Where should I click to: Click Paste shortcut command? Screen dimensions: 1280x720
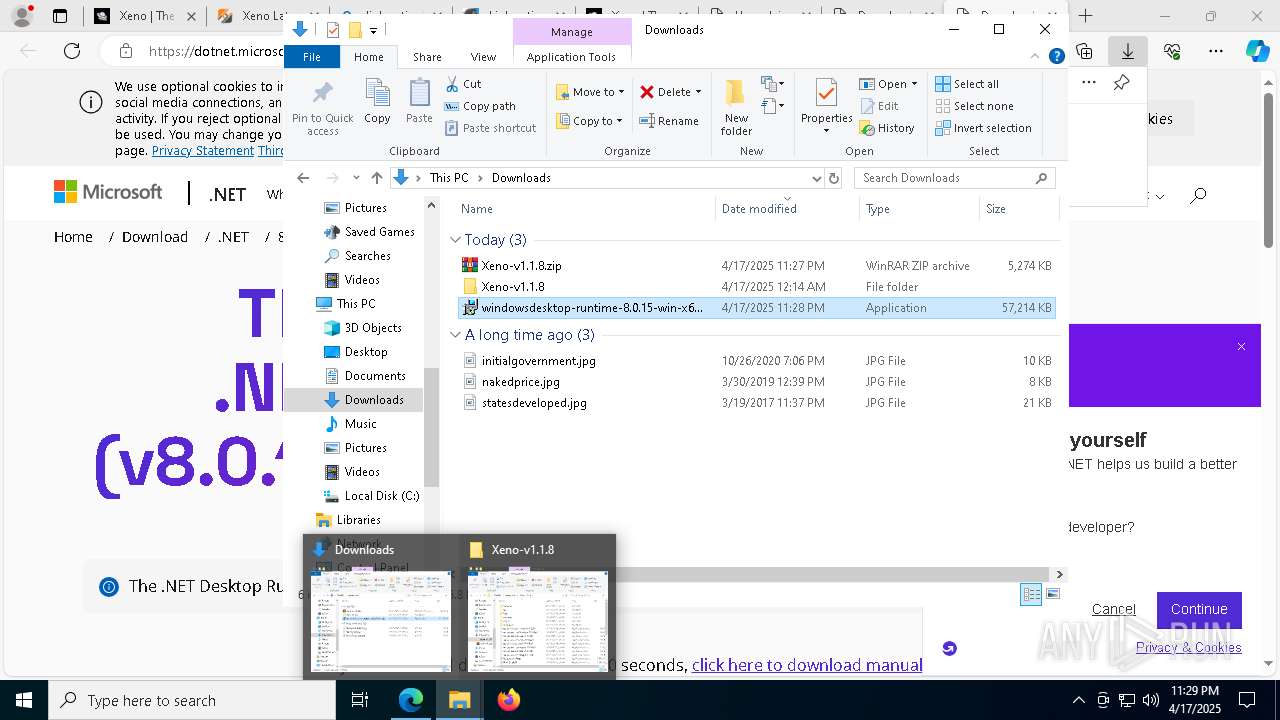(x=490, y=128)
